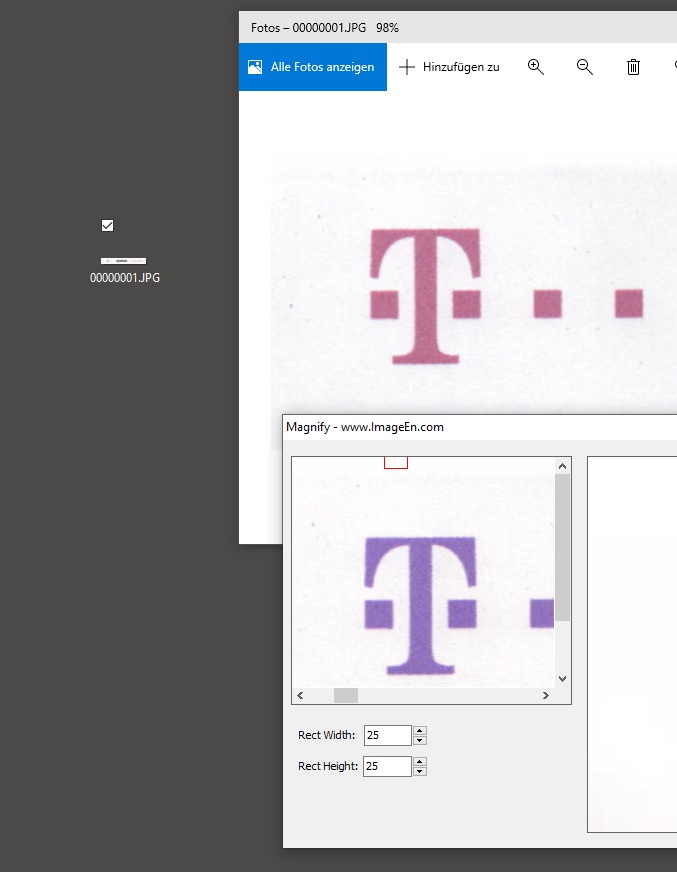This screenshot has height=872, width=677.
Task: Click the Fotos – 00000001.JPG window title
Action: point(325,28)
